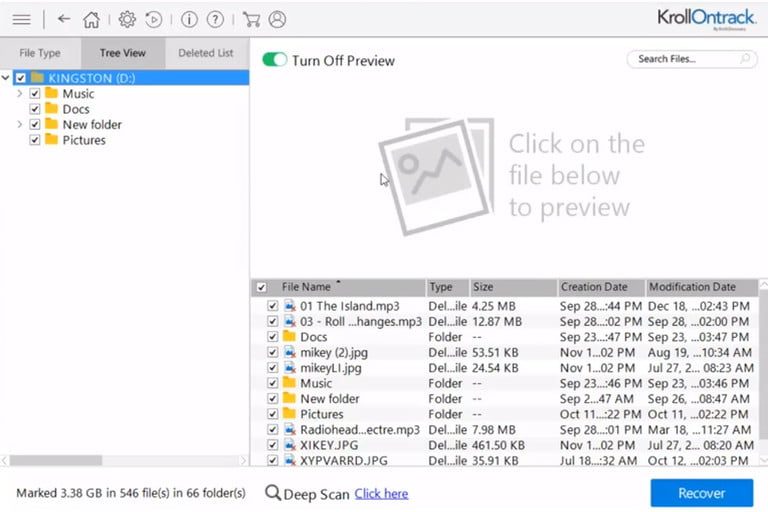Switch to the File Type tab
The height and width of the screenshot is (512, 768).
tap(40, 53)
